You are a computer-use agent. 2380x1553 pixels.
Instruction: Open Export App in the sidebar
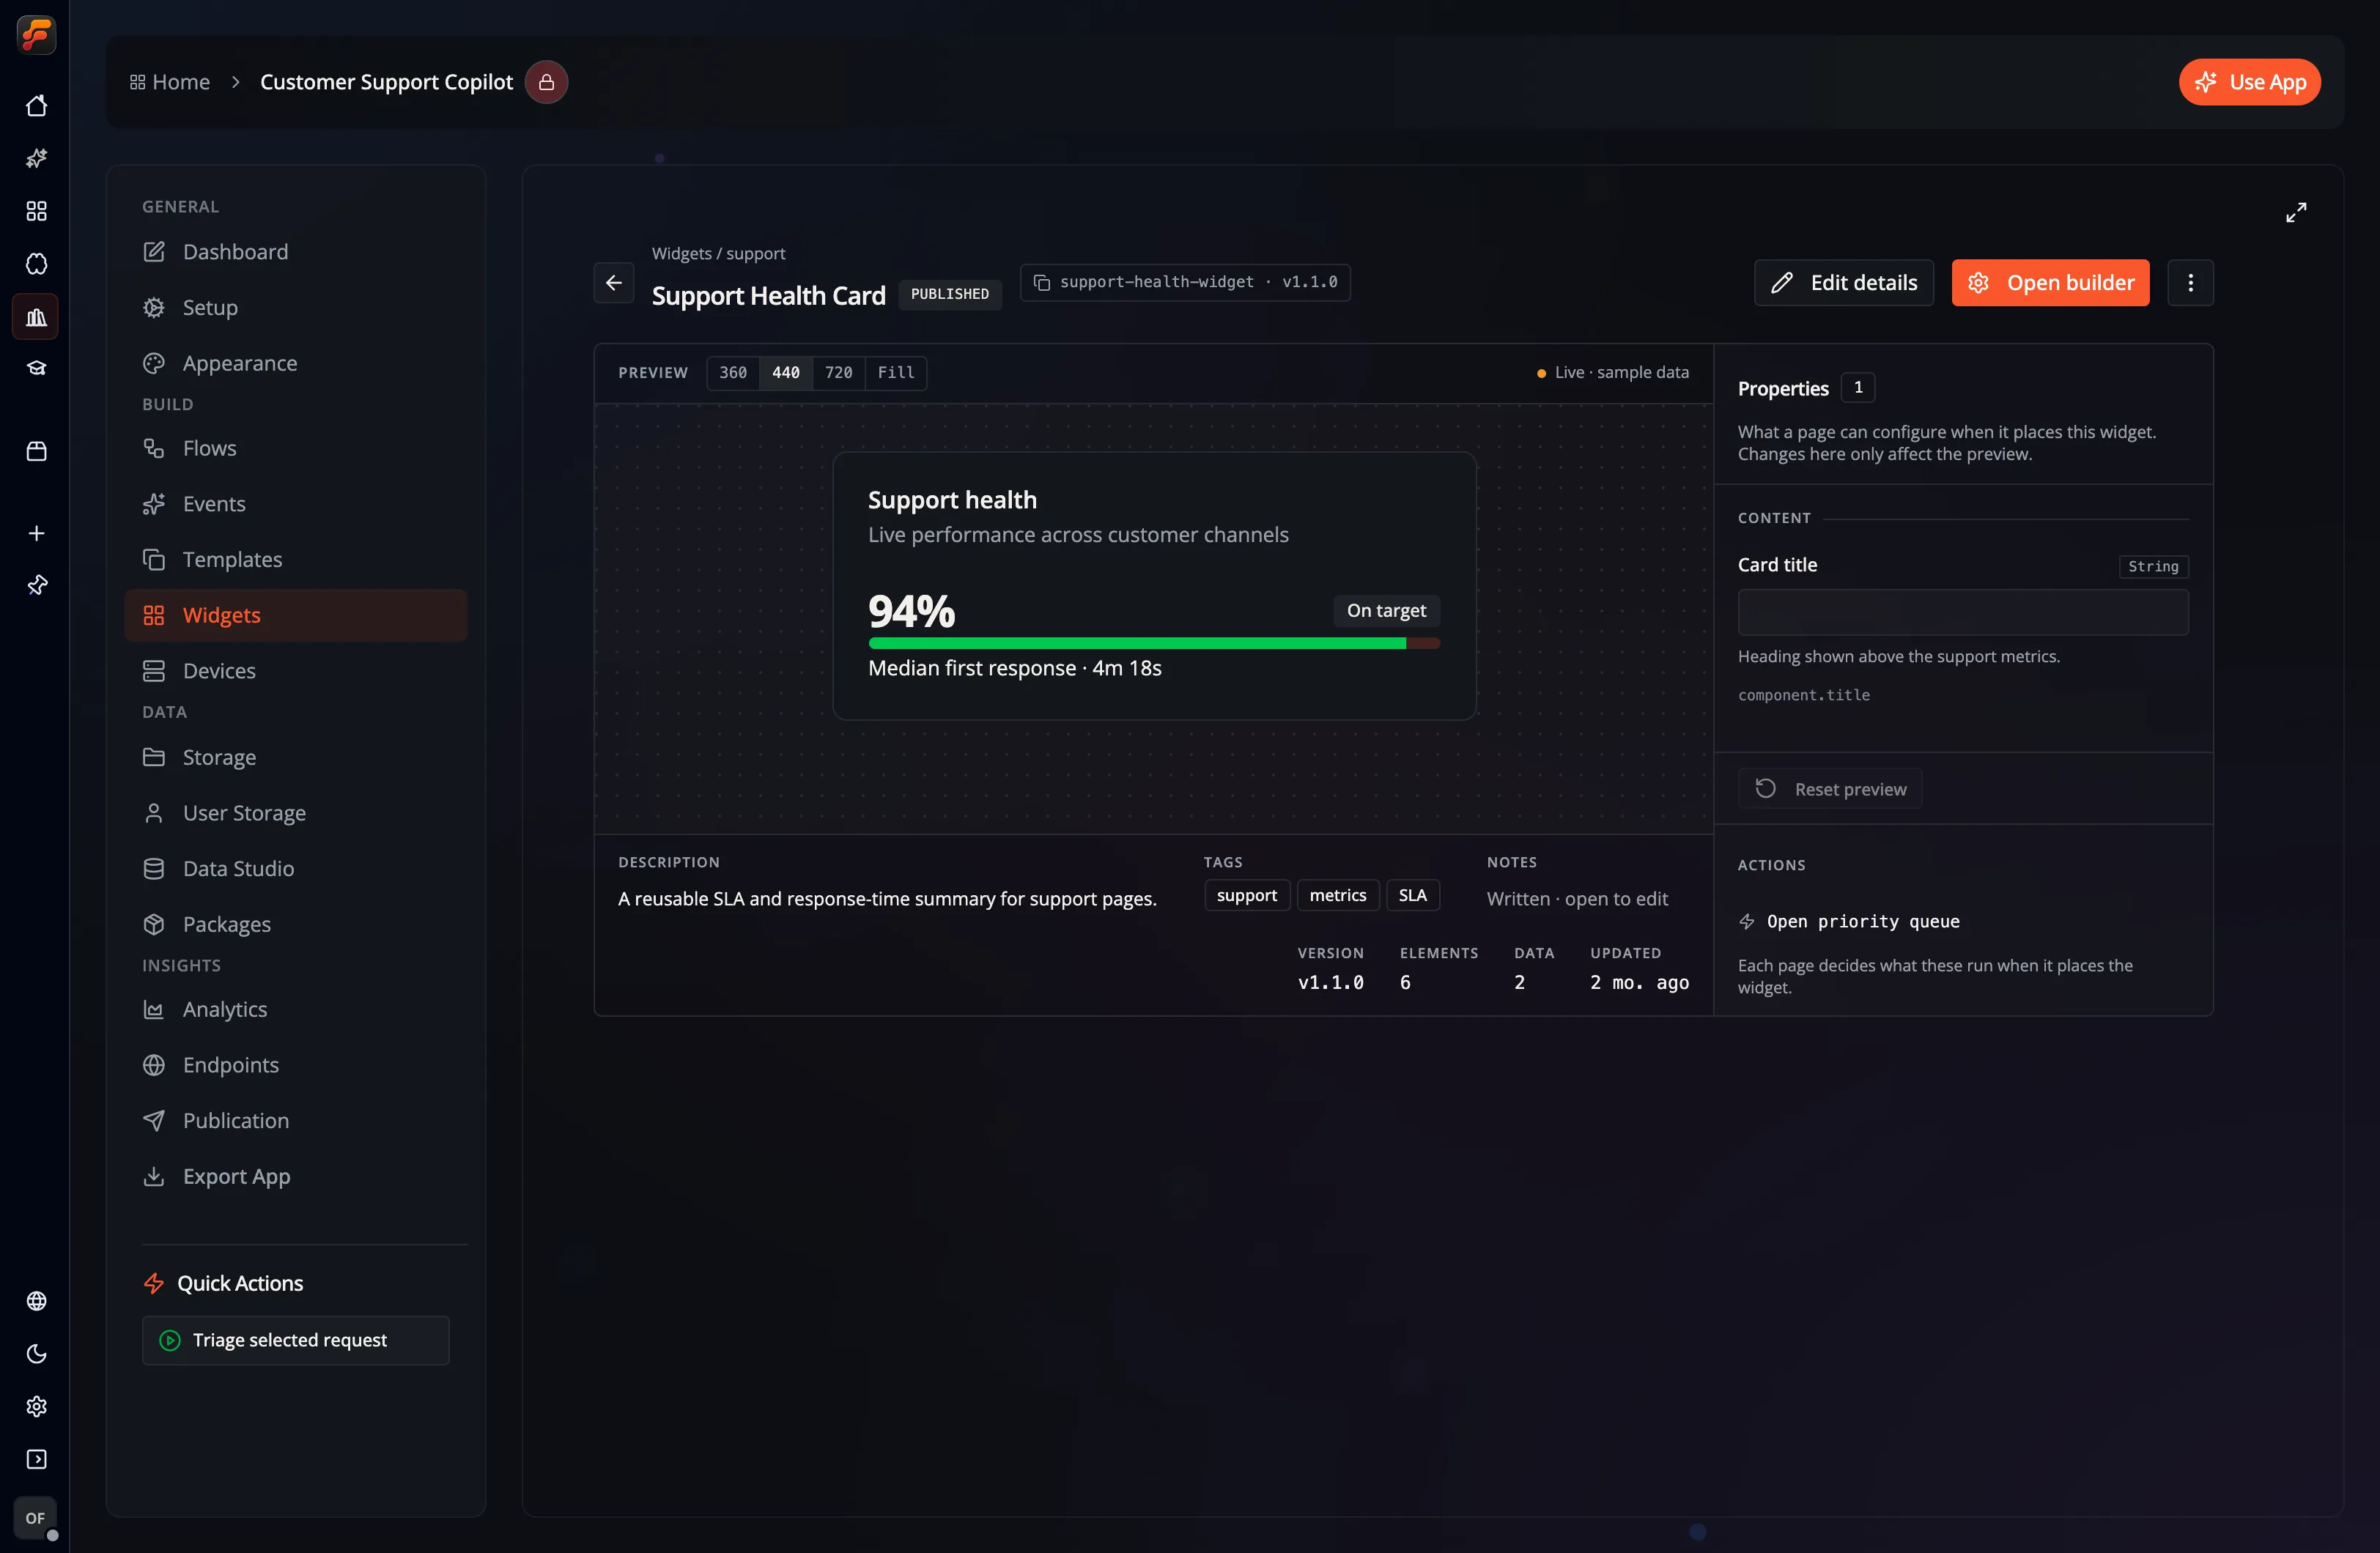tap(296, 1177)
